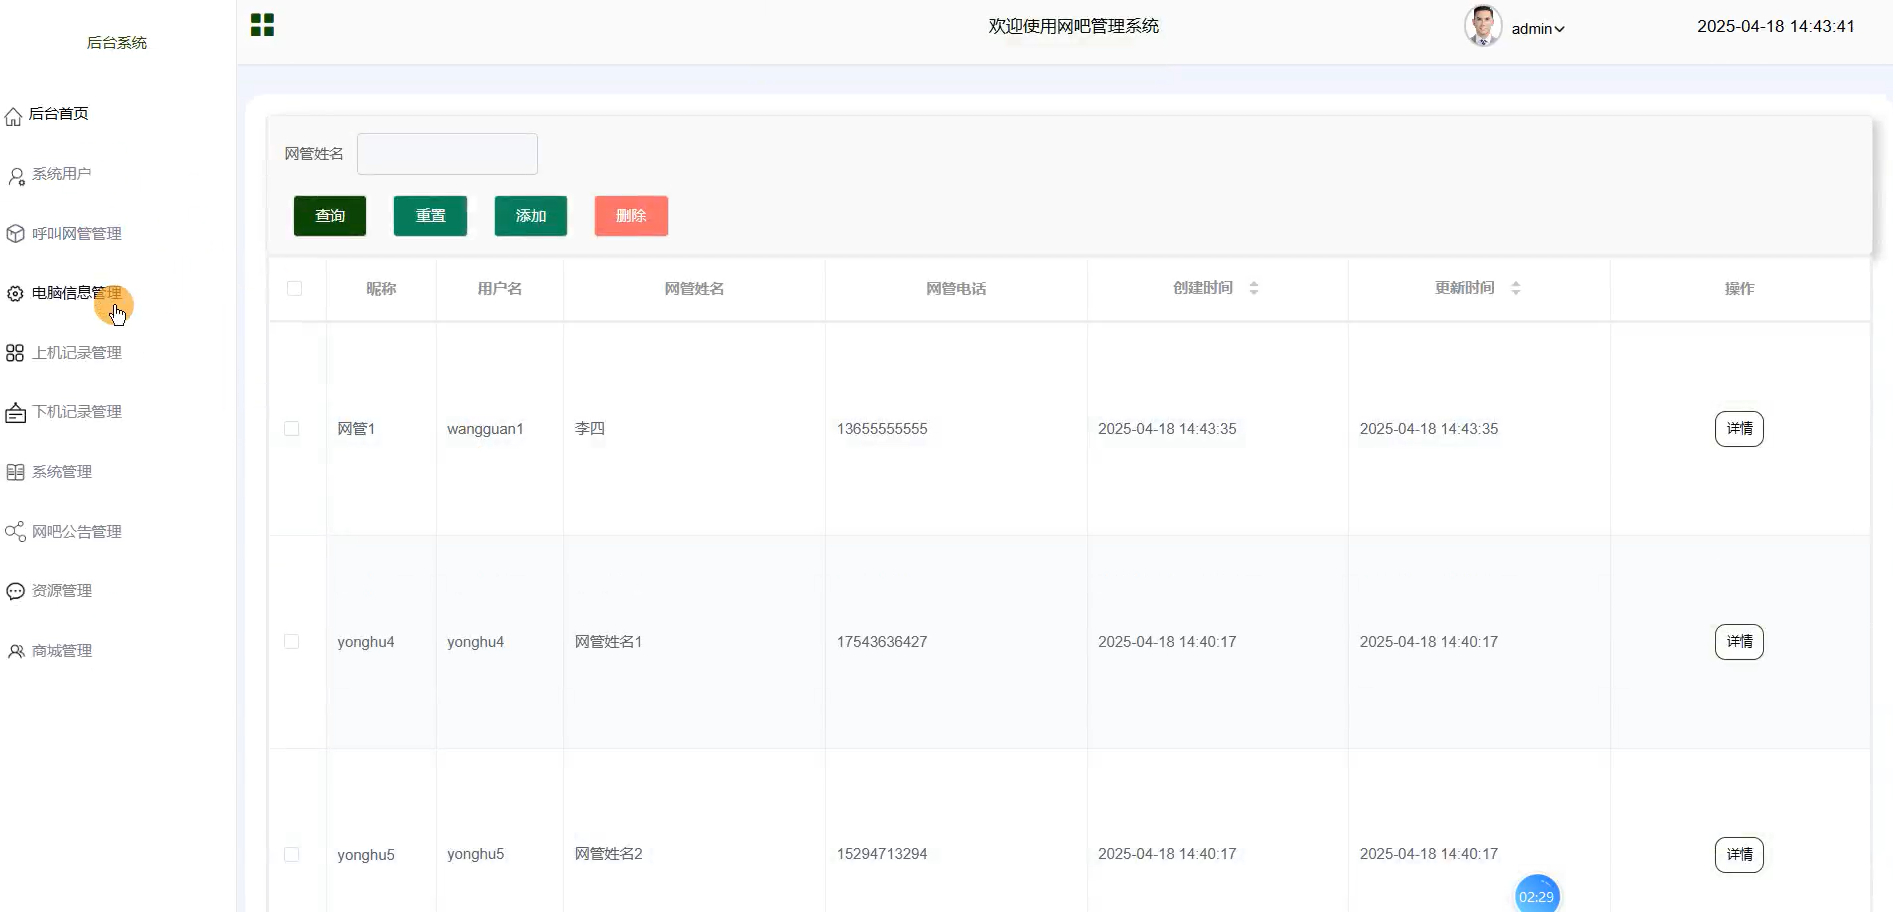Click the 重置 reset button

430,216
